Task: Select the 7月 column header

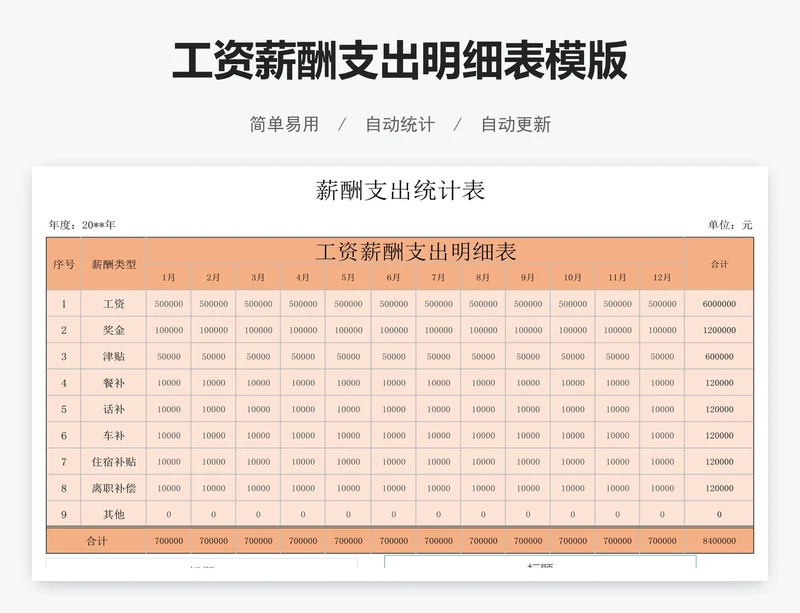Action: click(x=438, y=277)
